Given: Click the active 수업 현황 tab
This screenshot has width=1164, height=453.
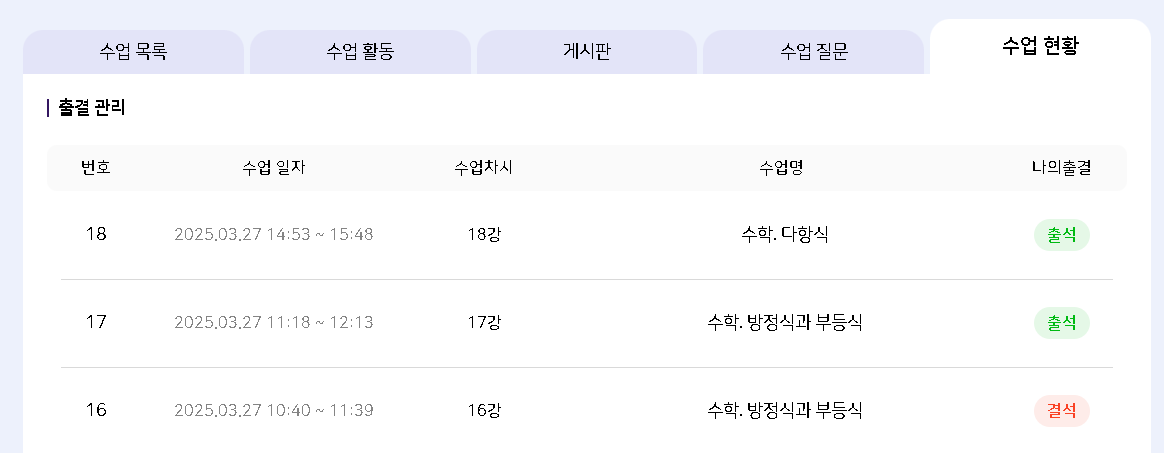Looking at the screenshot, I should coord(1040,47).
